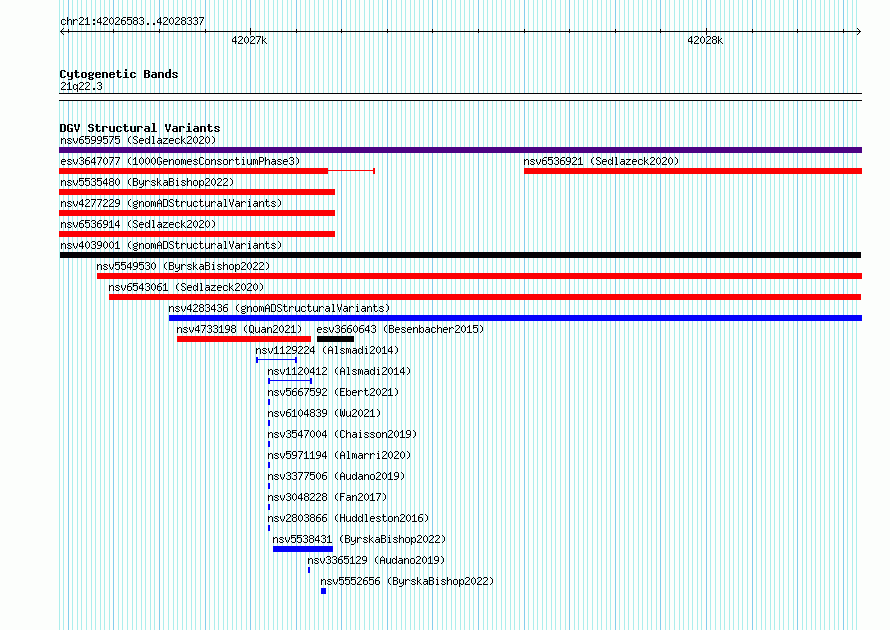Open nsv5535480 (ByrskaBishop2022) label

[x=147, y=182]
